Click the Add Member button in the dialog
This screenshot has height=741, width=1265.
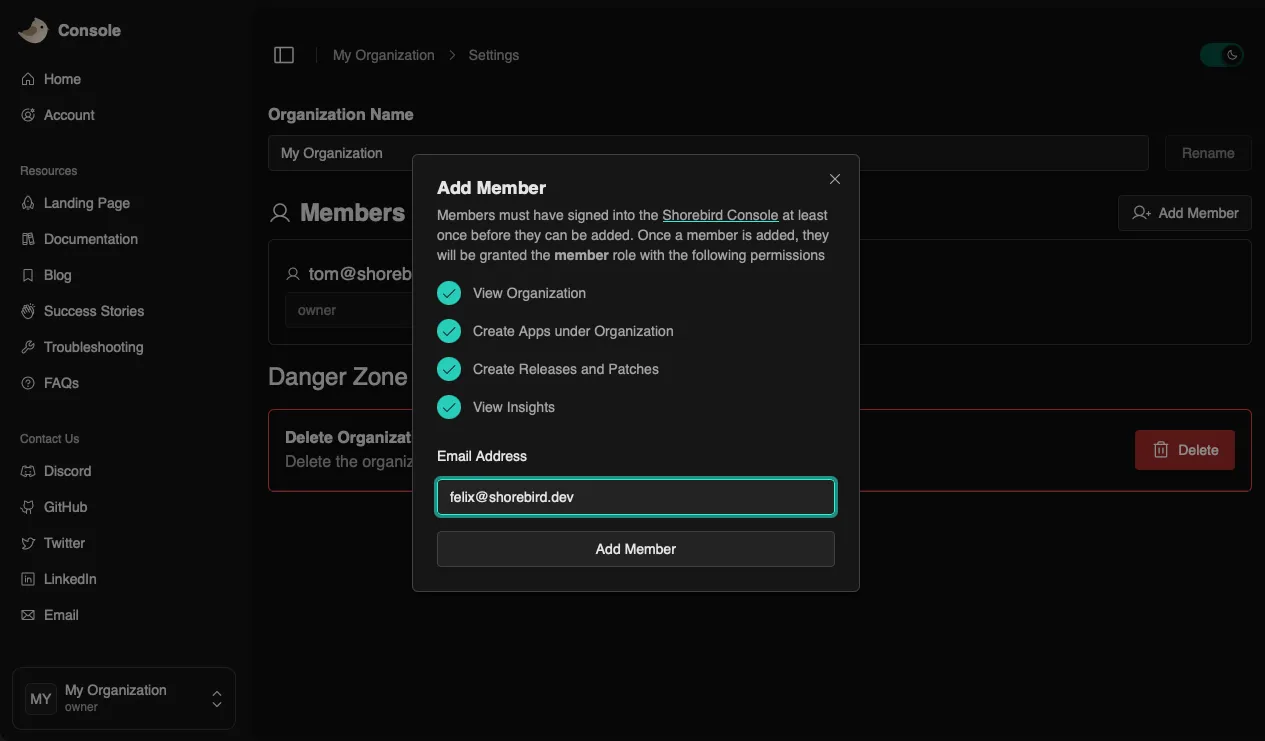[x=635, y=548]
